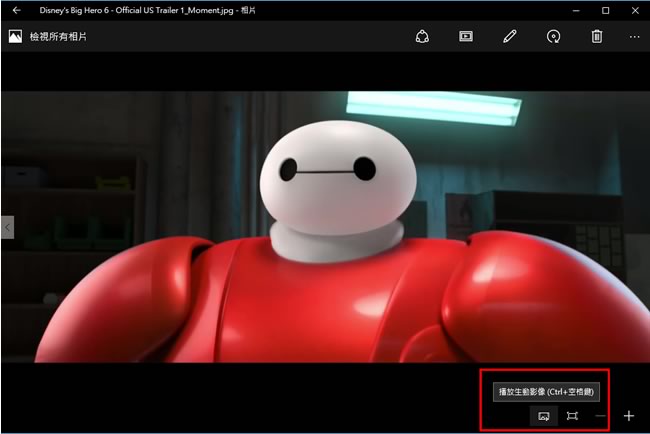
Task: Maximize the Photos window
Action: (606, 11)
